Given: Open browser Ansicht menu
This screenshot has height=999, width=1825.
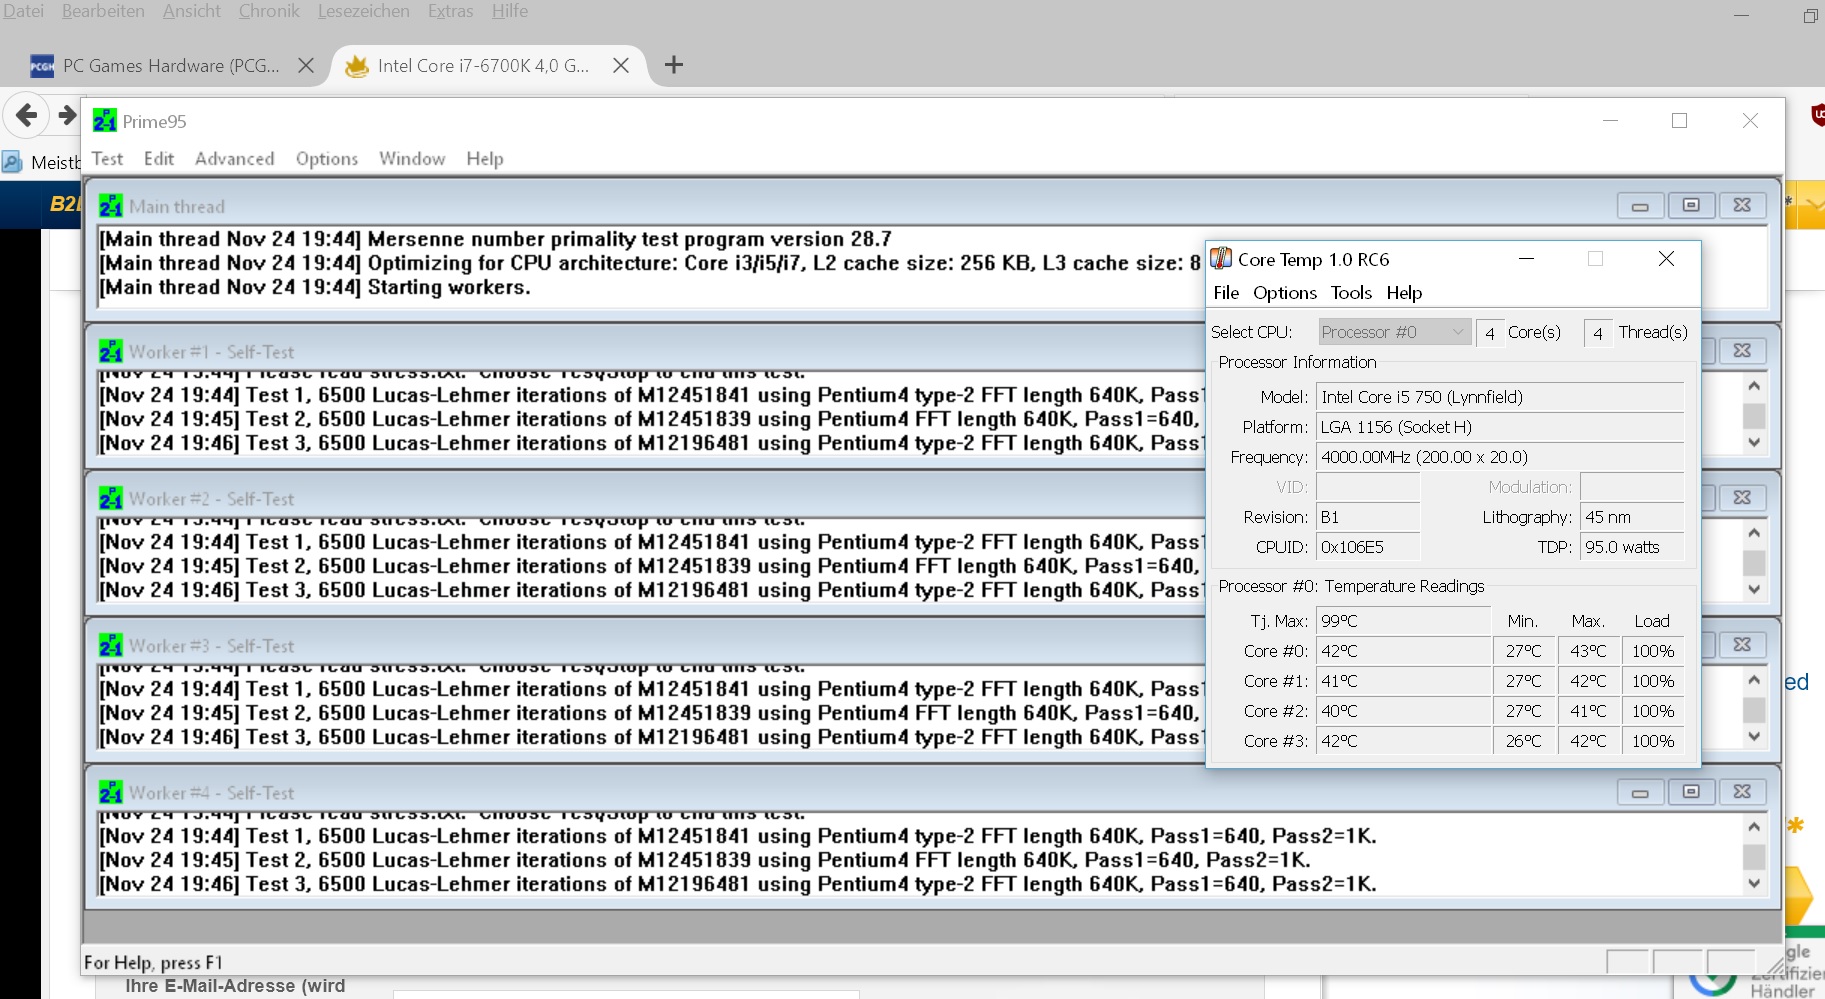Looking at the screenshot, I should [x=191, y=11].
